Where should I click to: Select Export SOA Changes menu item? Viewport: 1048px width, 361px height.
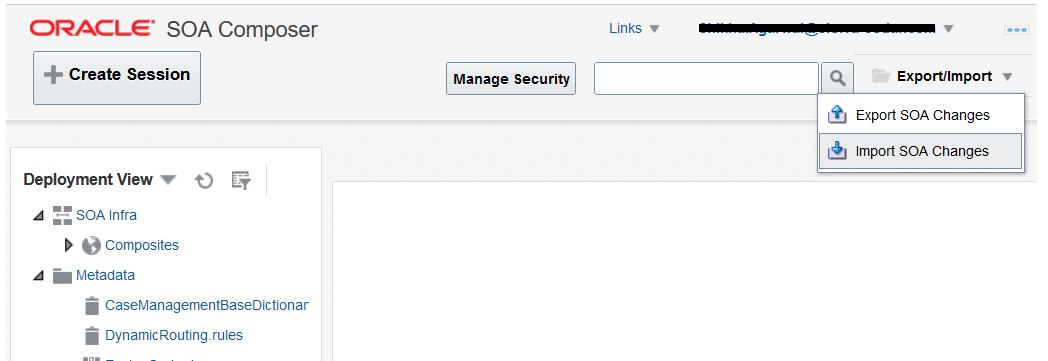pyautogui.click(x=921, y=115)
